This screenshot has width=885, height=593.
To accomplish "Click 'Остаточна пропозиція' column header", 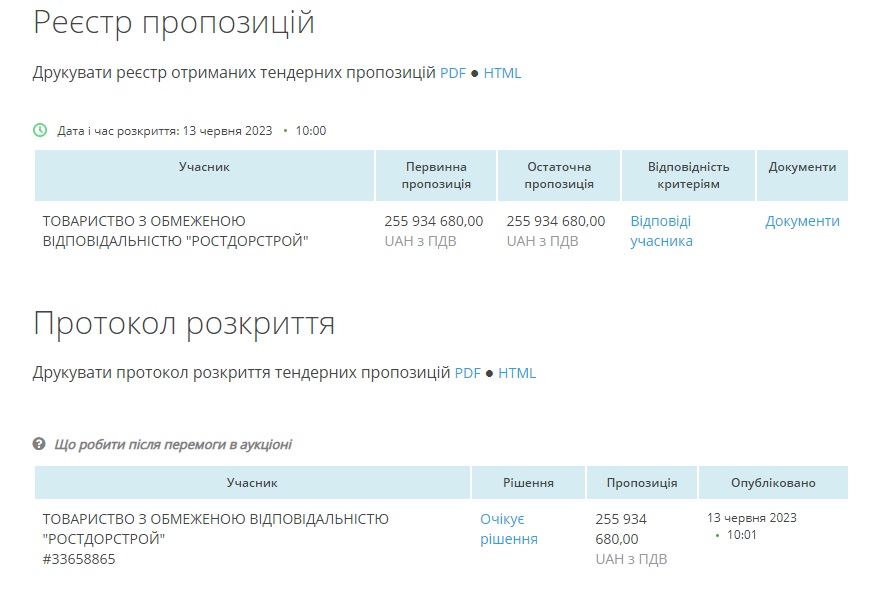I will (558, 175).
